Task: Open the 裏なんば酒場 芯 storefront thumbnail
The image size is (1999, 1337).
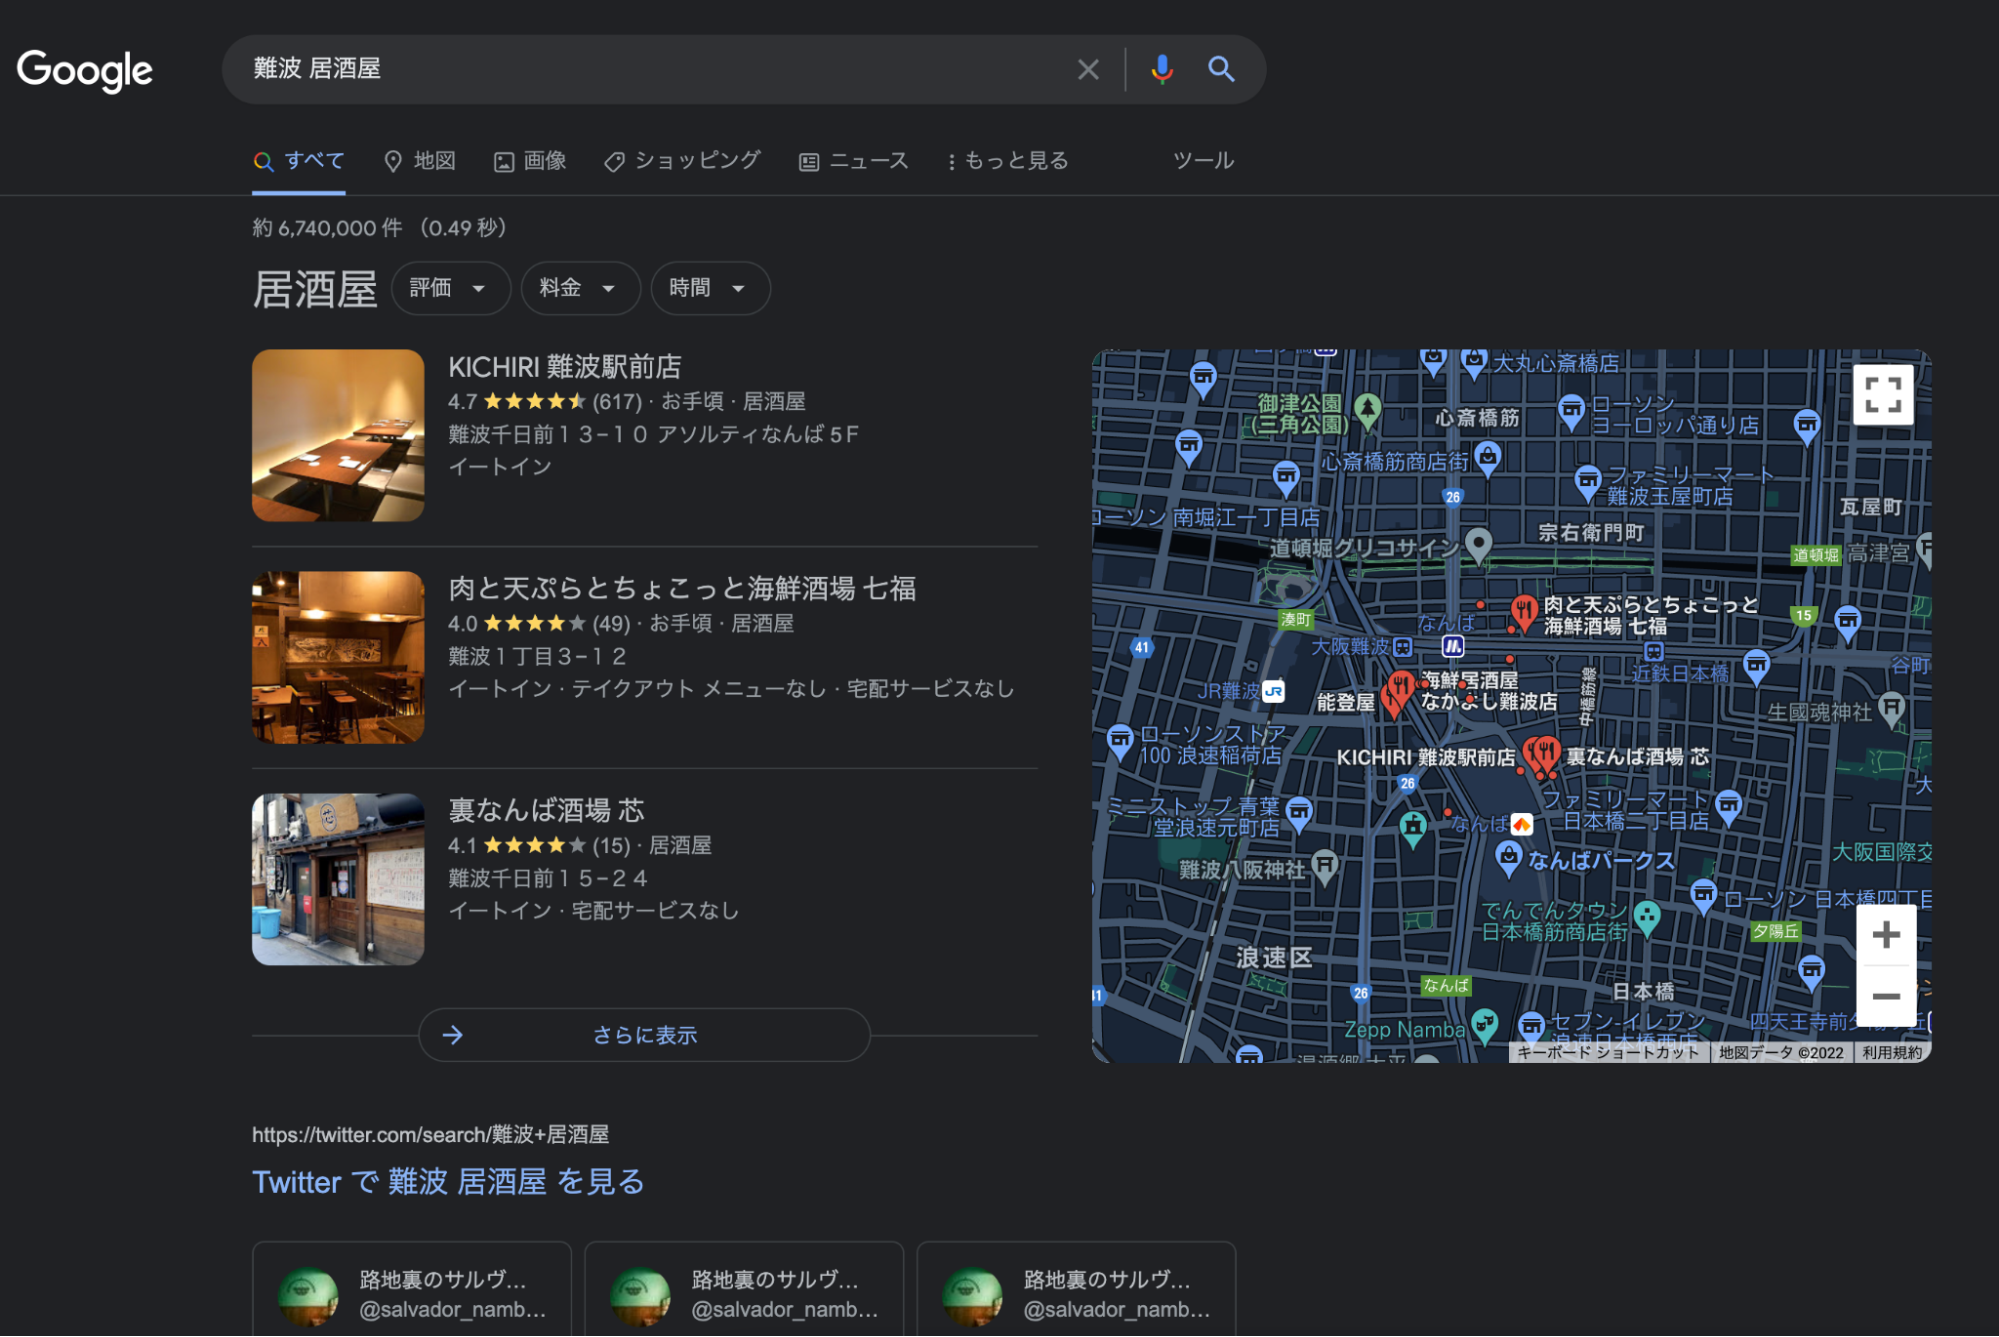Action: point(338,879)
